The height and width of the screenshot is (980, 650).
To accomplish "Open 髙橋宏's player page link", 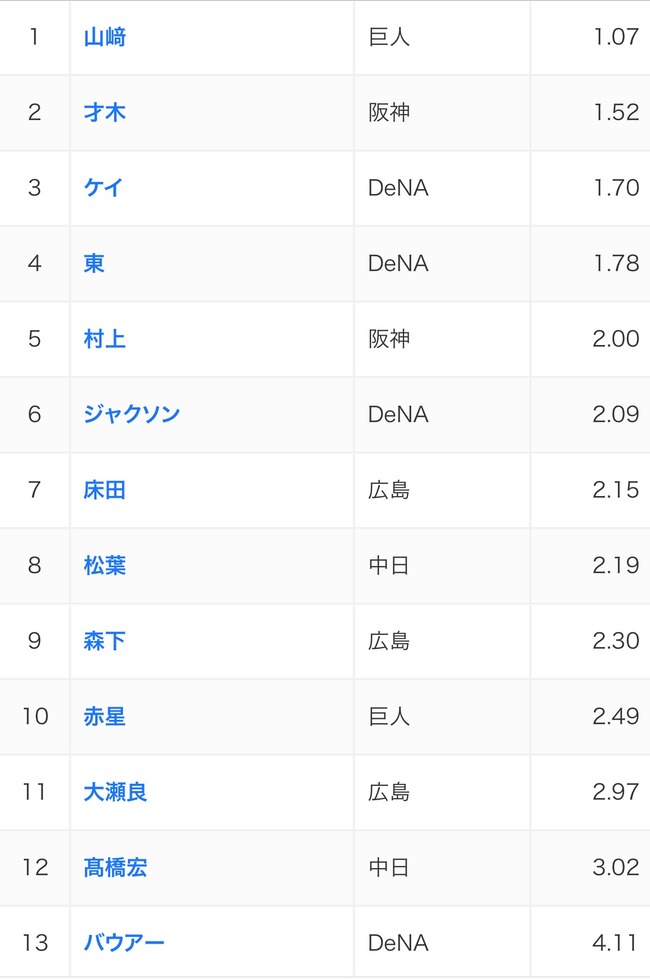I will coord(118,867).
